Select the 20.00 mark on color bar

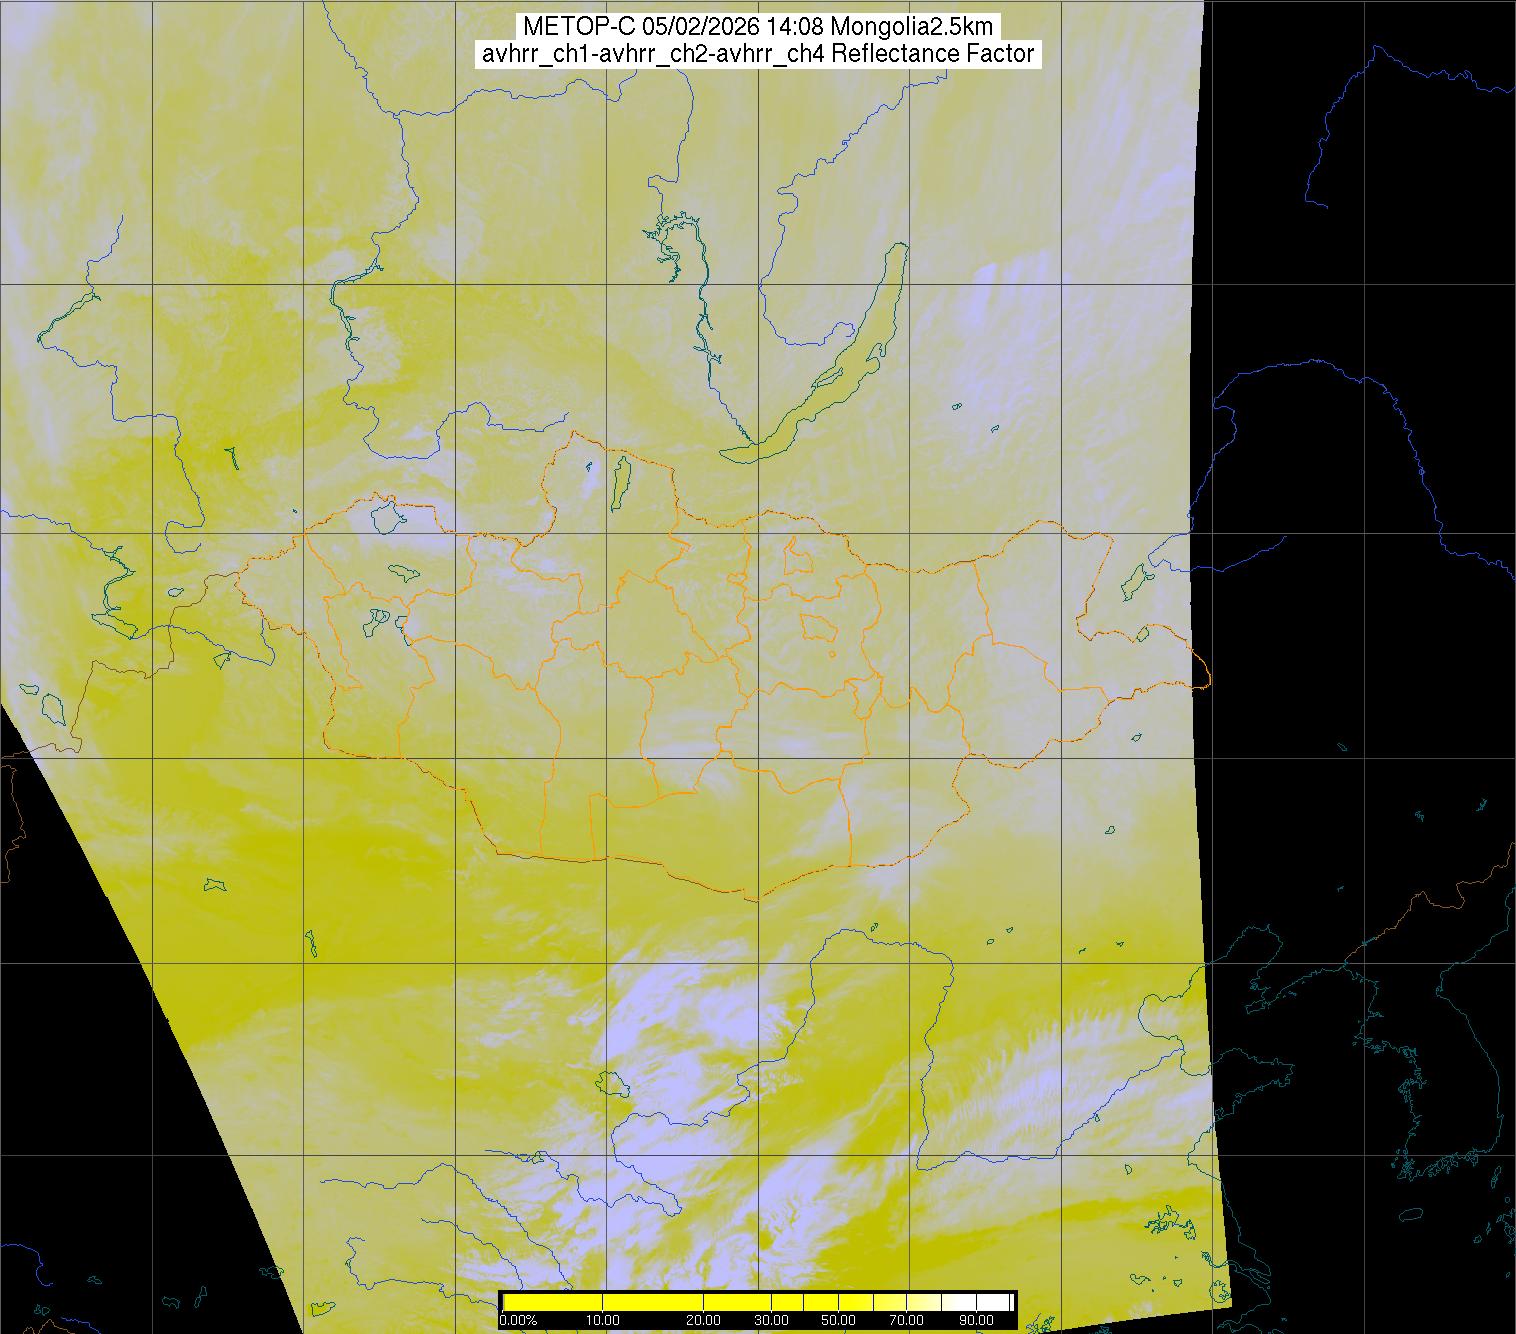tap(704, 1320)
